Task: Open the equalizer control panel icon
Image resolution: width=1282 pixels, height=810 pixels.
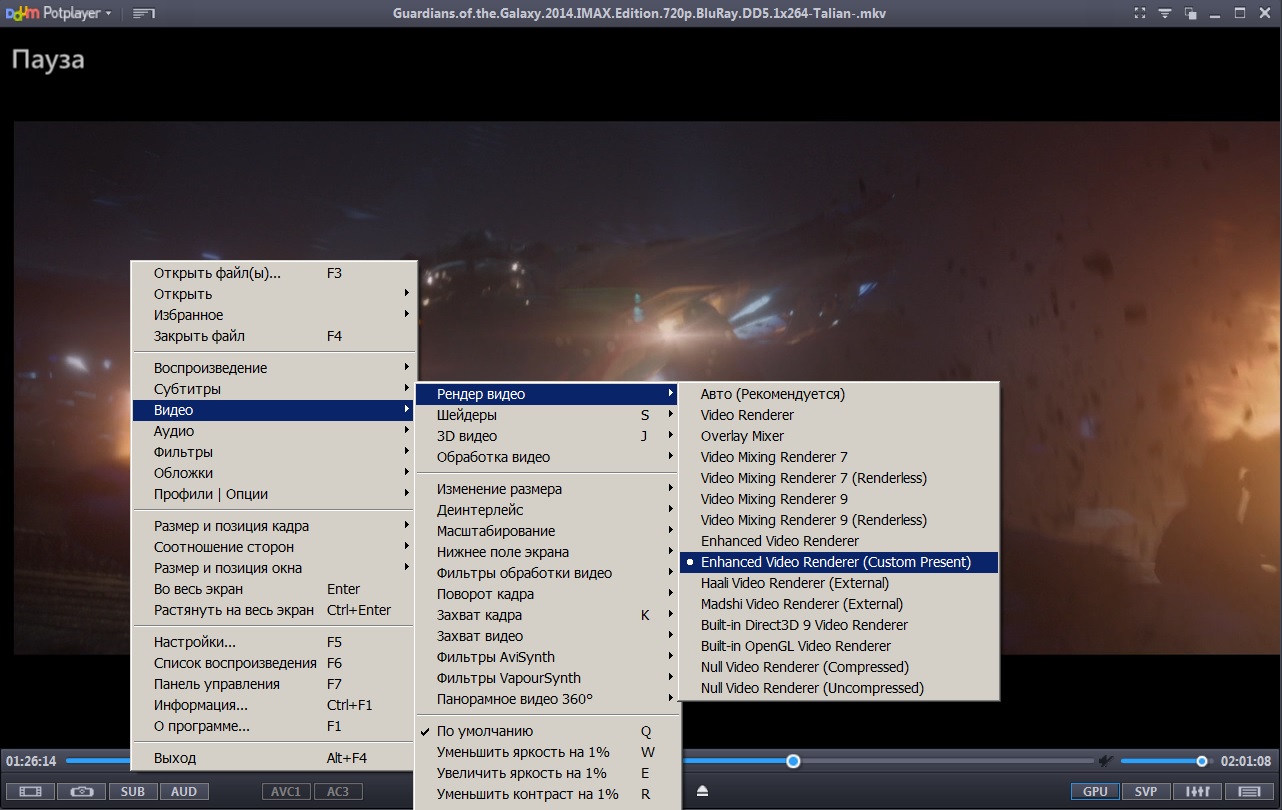Action: [x=1197, y=791]
